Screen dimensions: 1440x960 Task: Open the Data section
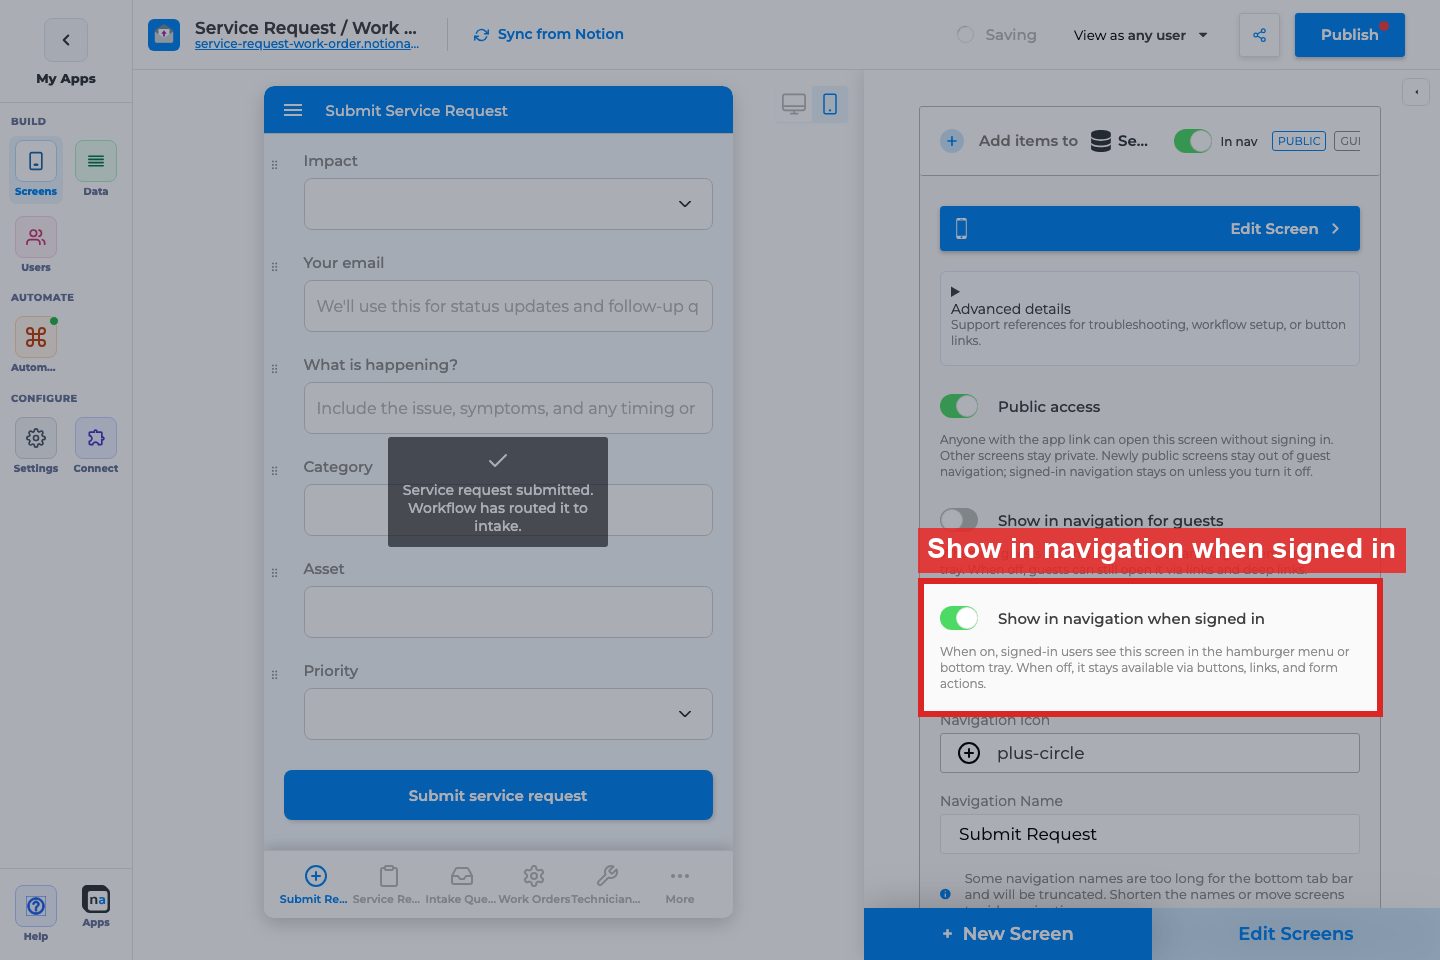point(96,169)
